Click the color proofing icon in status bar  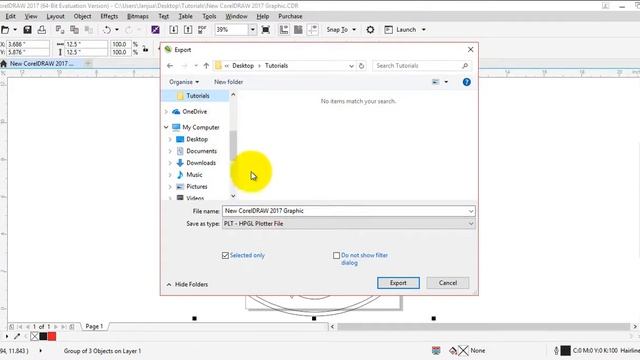click(436, 351)
